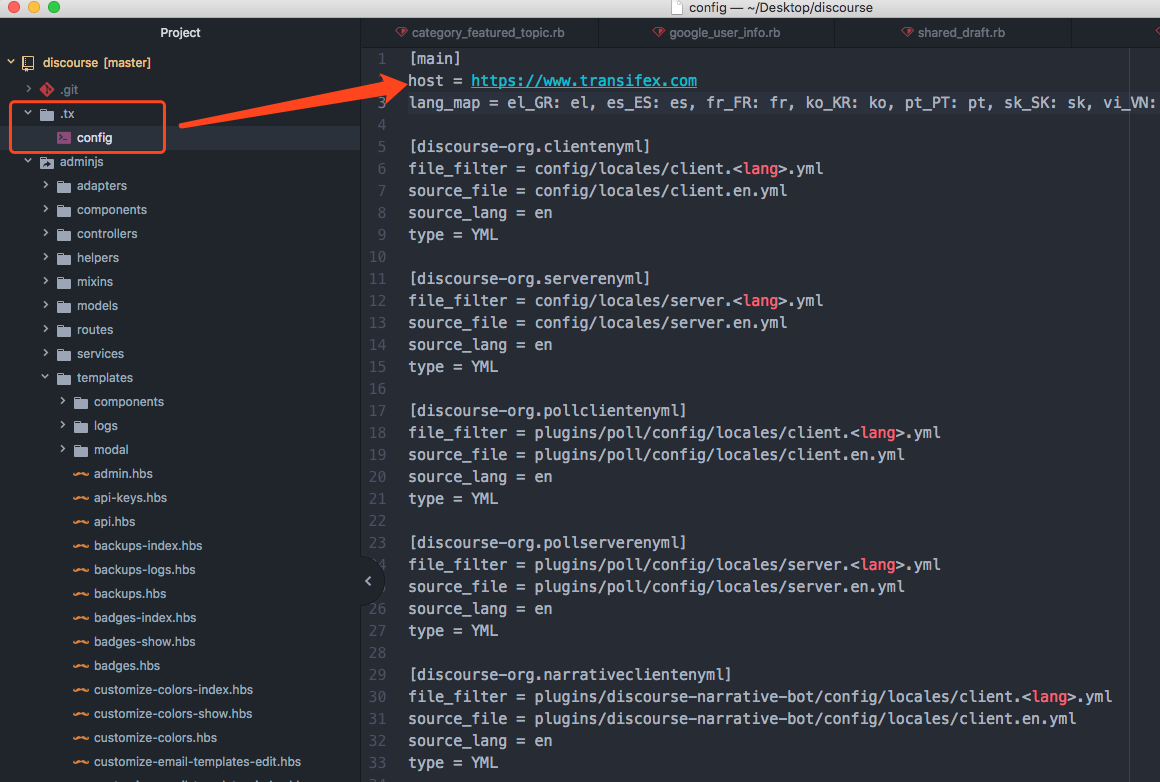Collapse the templates folder
This screenshot has width=1160, height=782.
(46, 378)
